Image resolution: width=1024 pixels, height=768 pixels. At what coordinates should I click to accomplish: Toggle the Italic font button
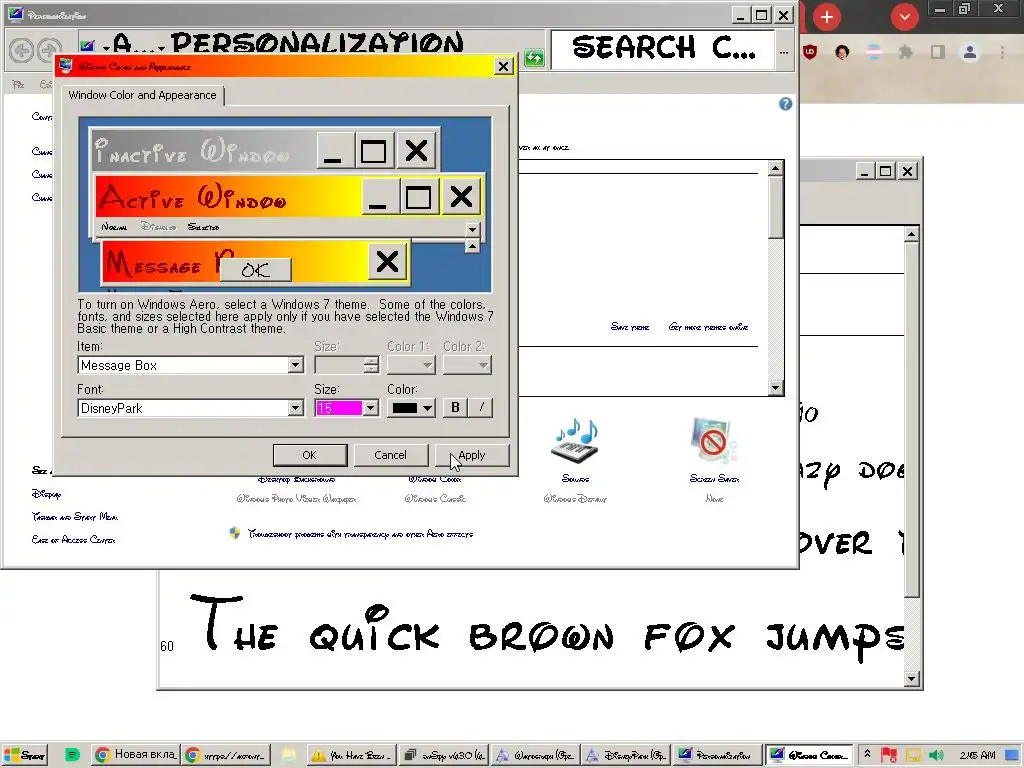point(481,408)
